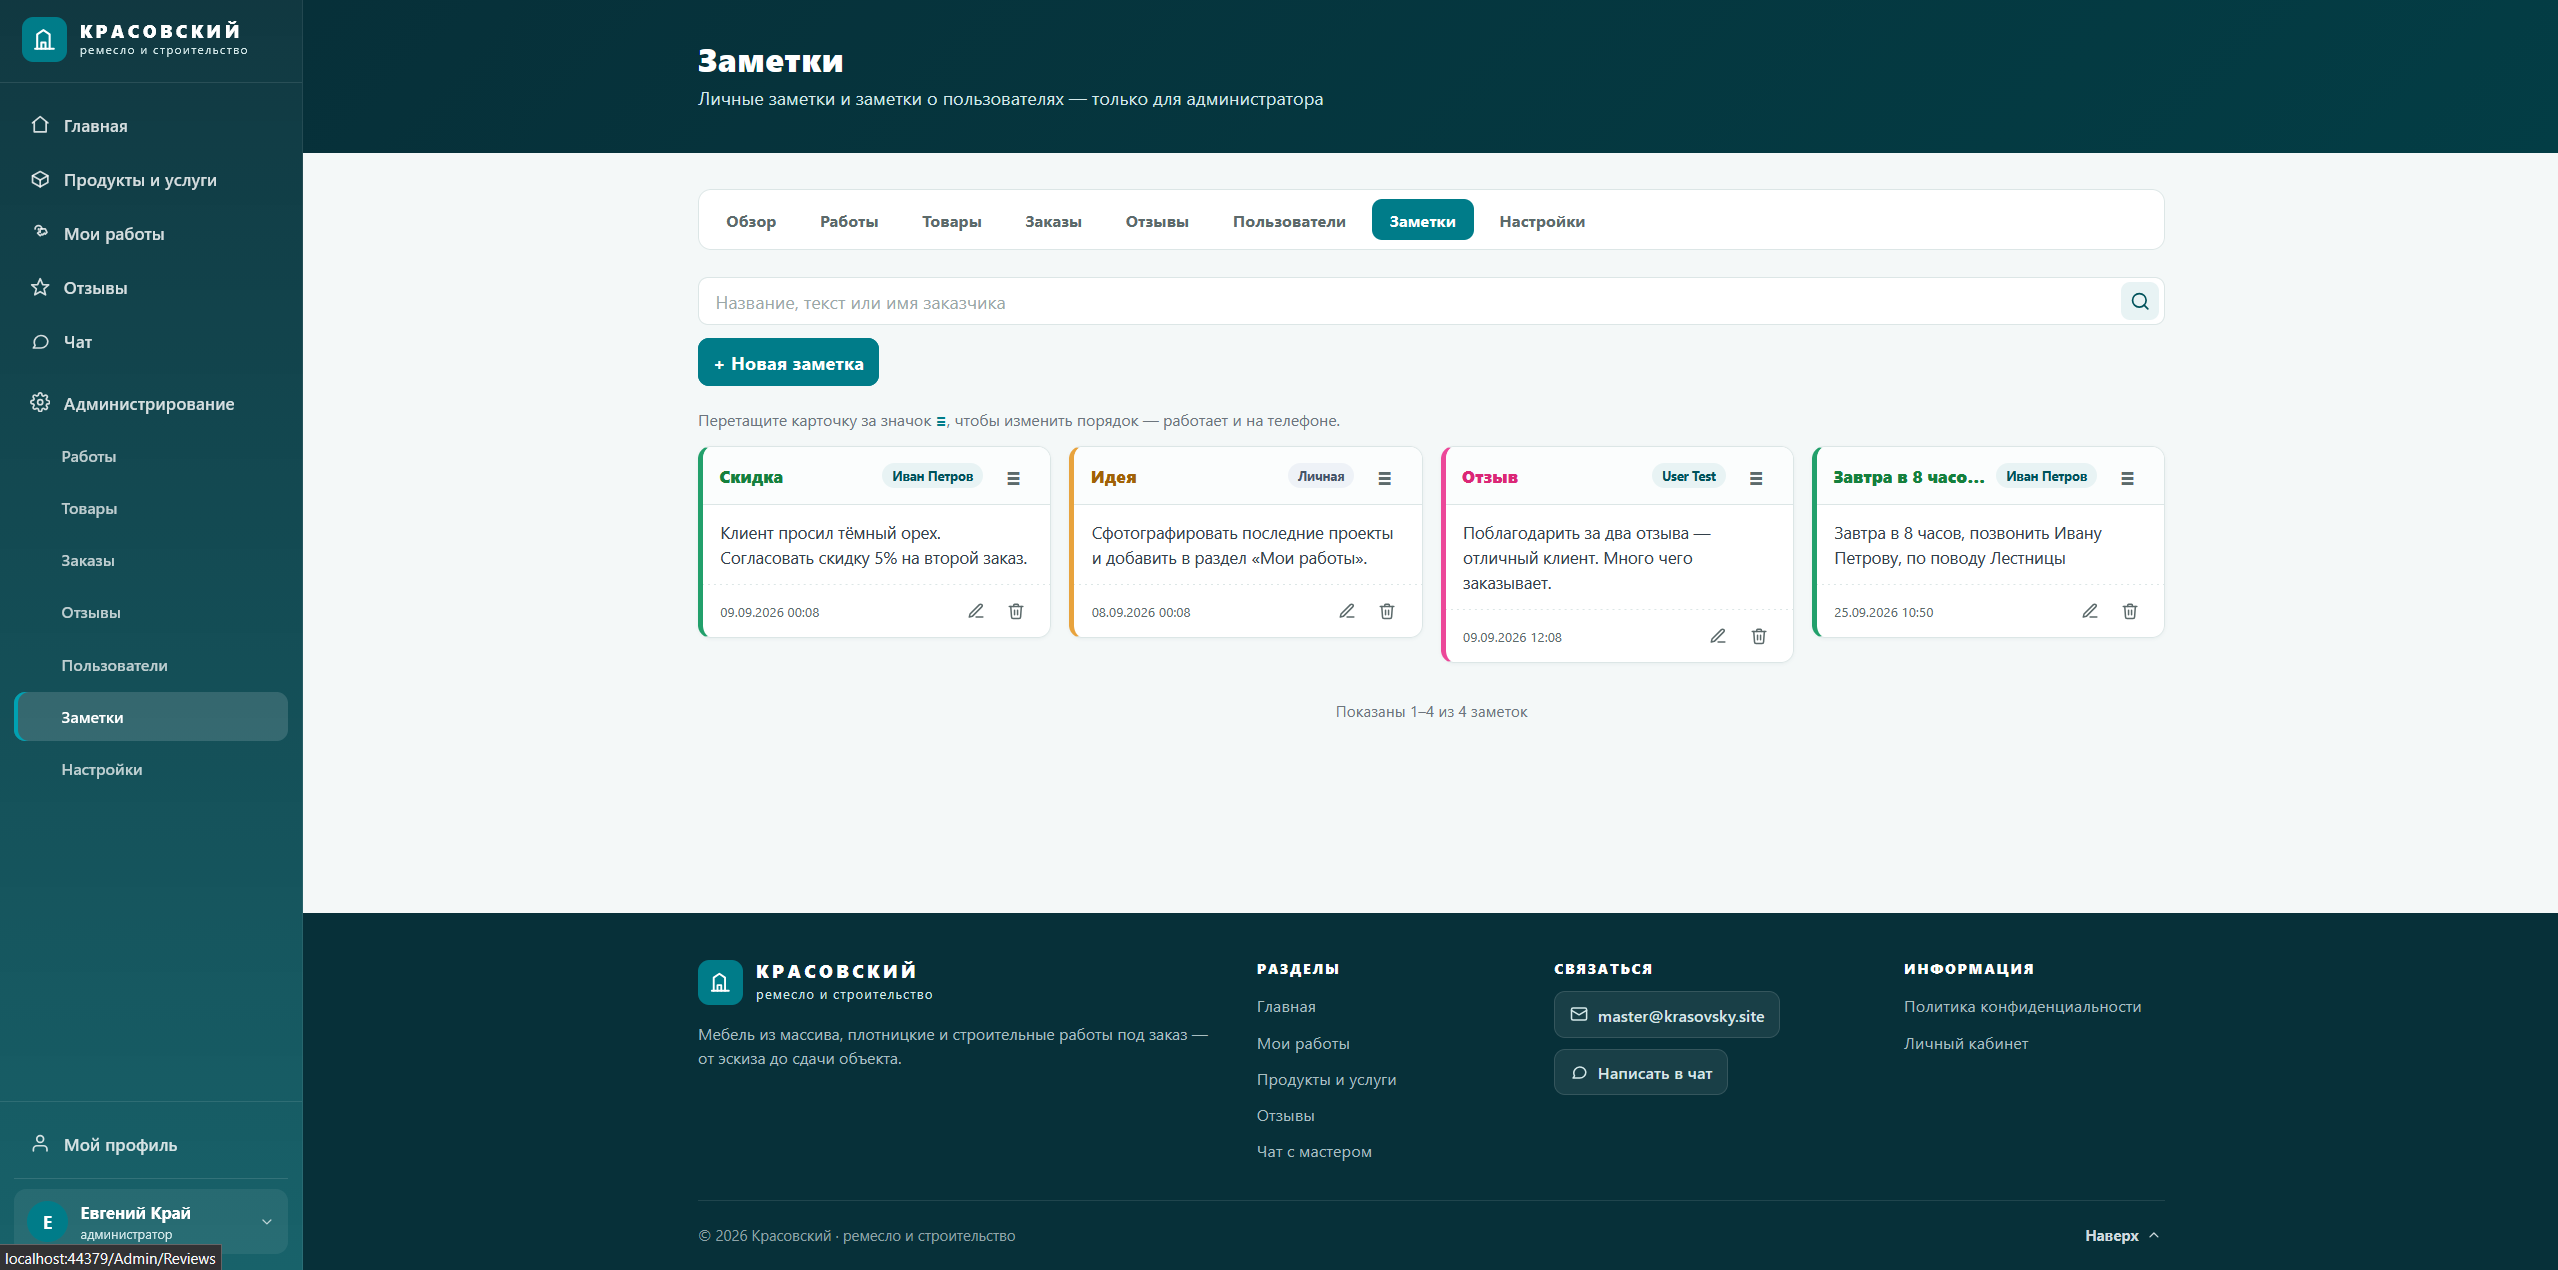Select Пользователи under Администрирование in sidebar
Viewport: 2558px width, 1270px height.
[151, 665]
